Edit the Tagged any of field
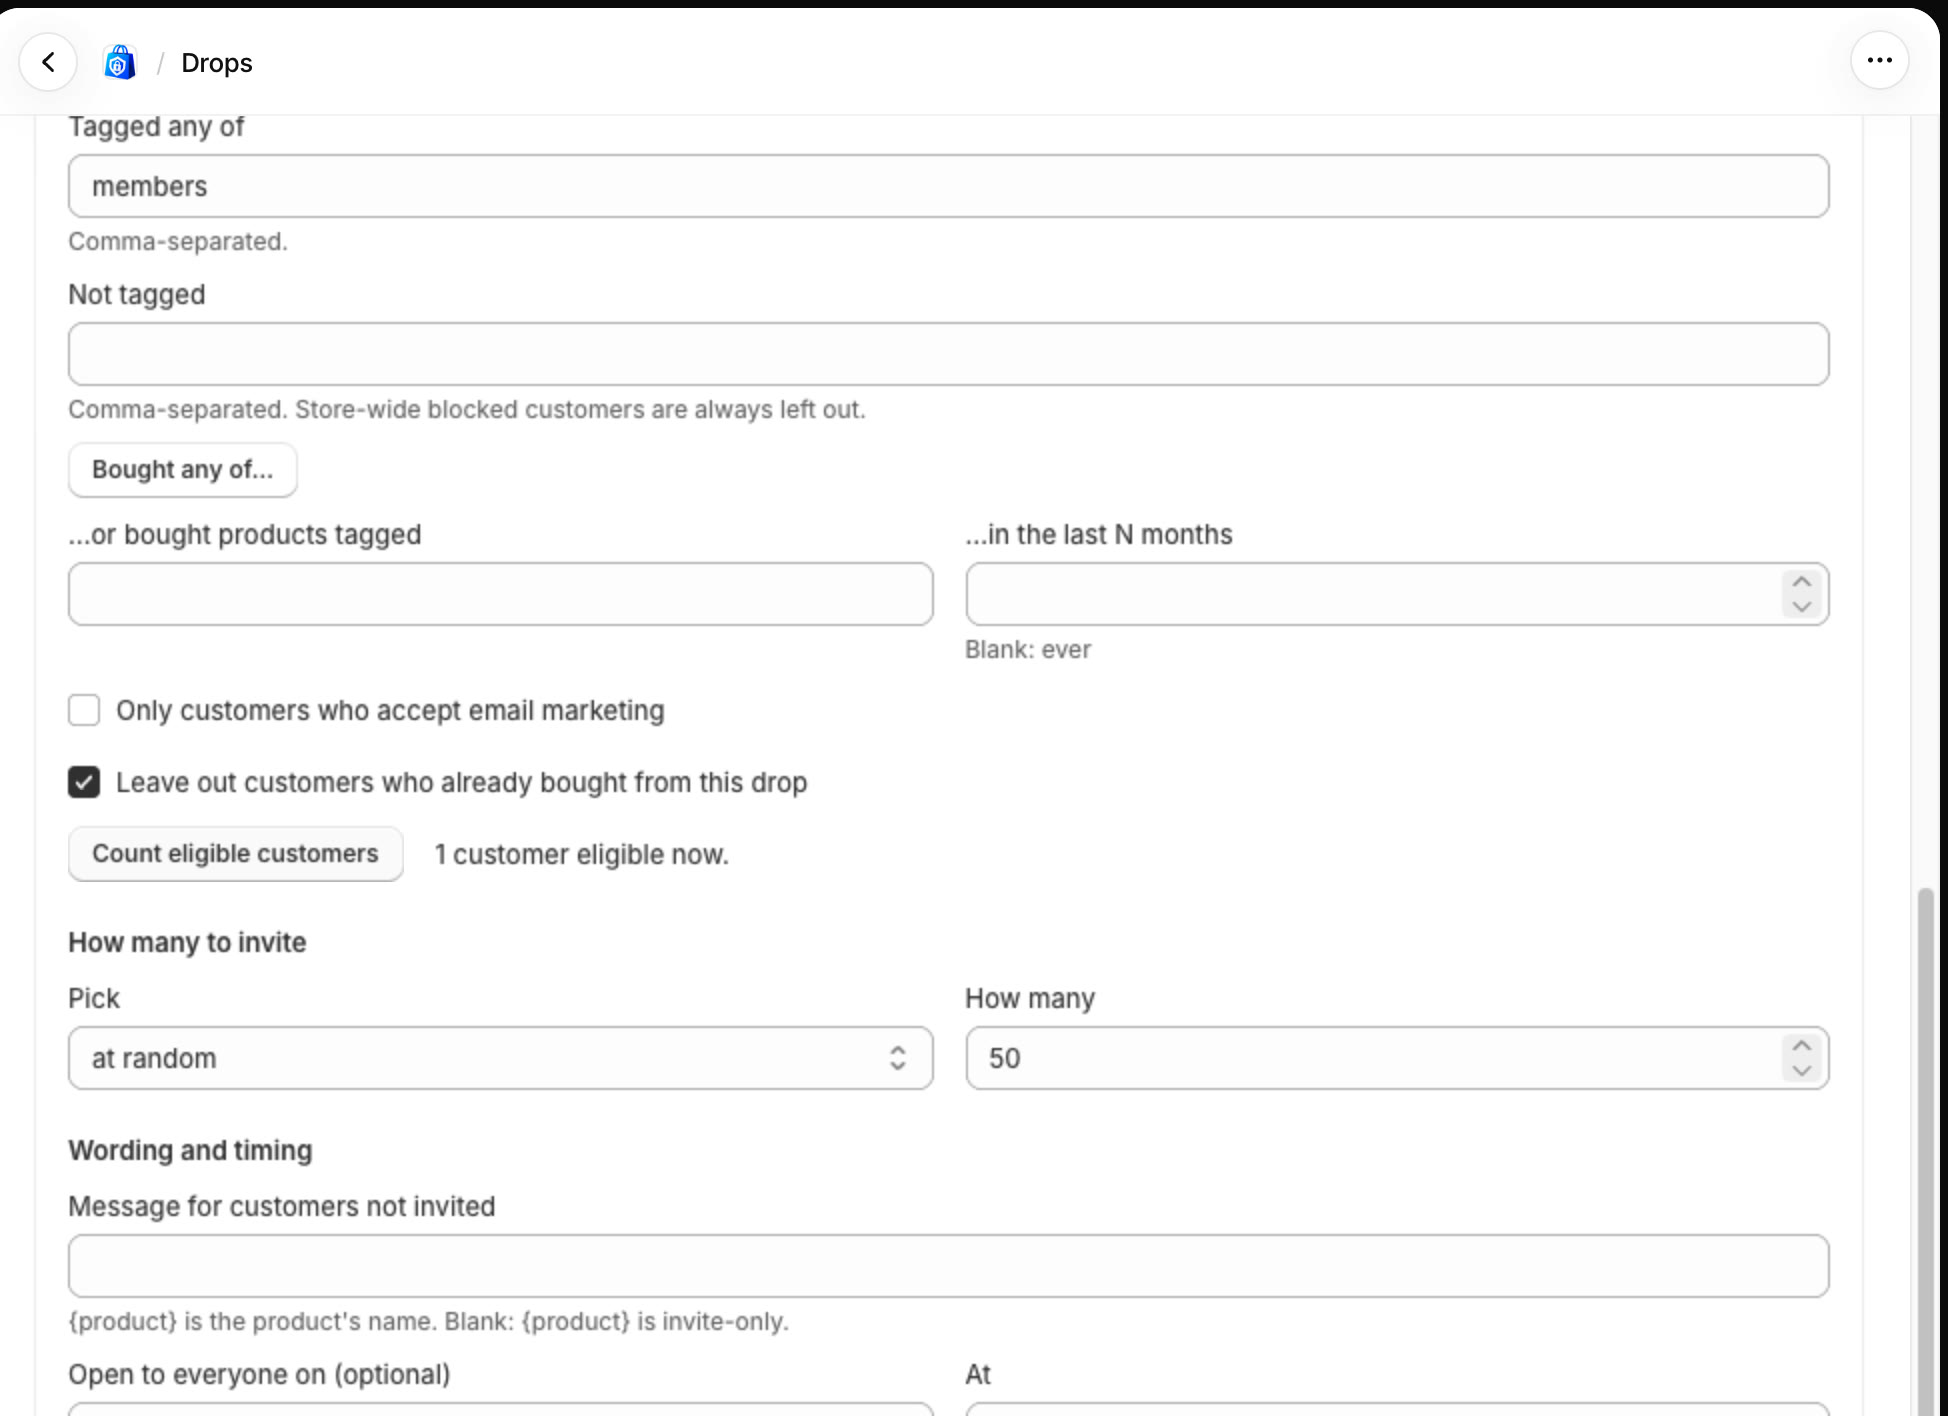 948,186
